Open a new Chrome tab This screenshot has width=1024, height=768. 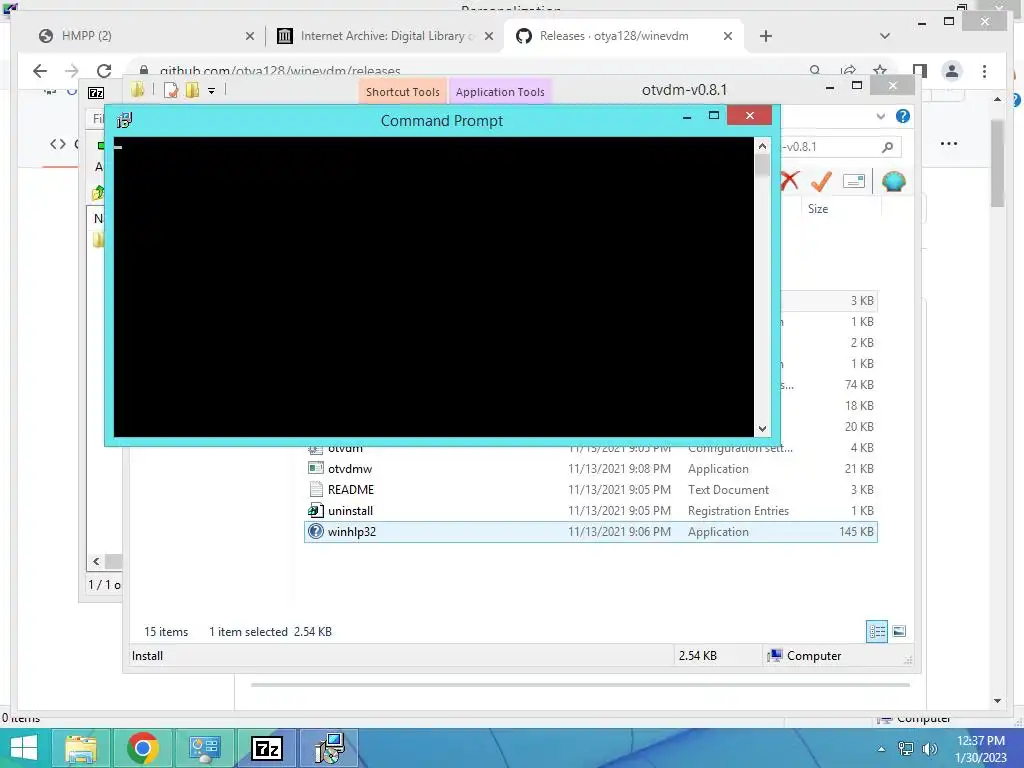click(x=766, y=36)
